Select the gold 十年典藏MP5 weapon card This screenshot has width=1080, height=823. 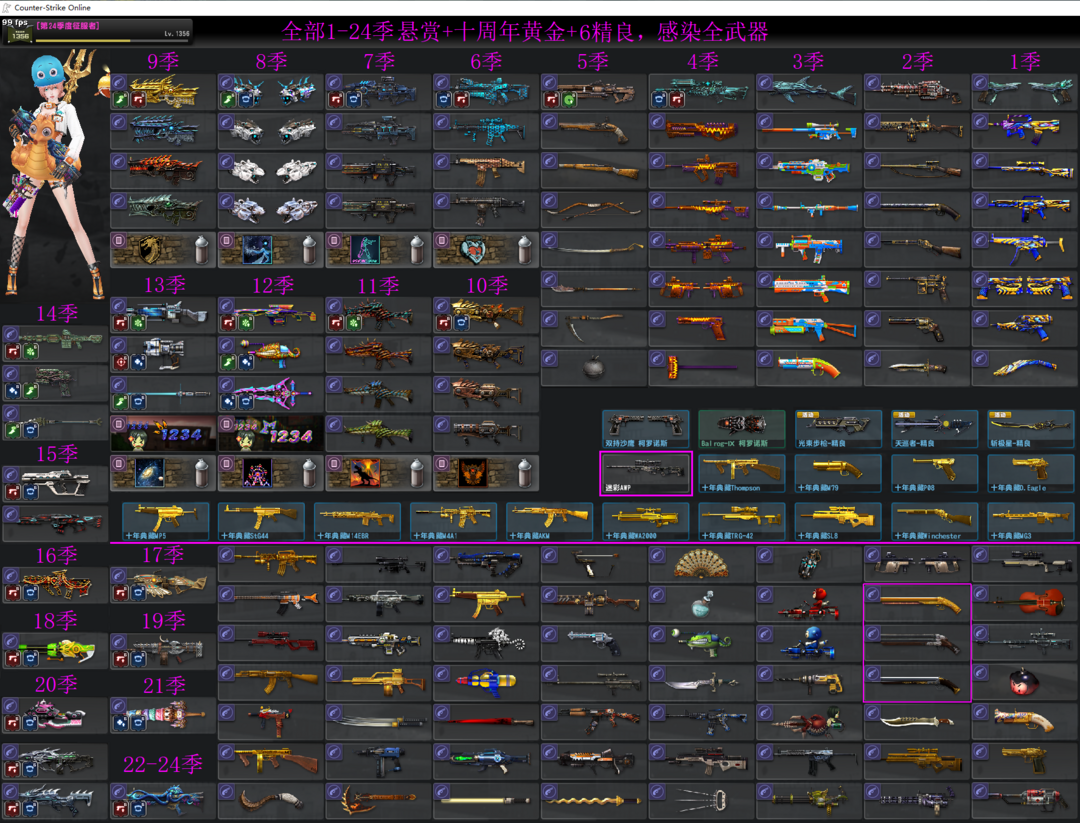[x=165, y=521]
